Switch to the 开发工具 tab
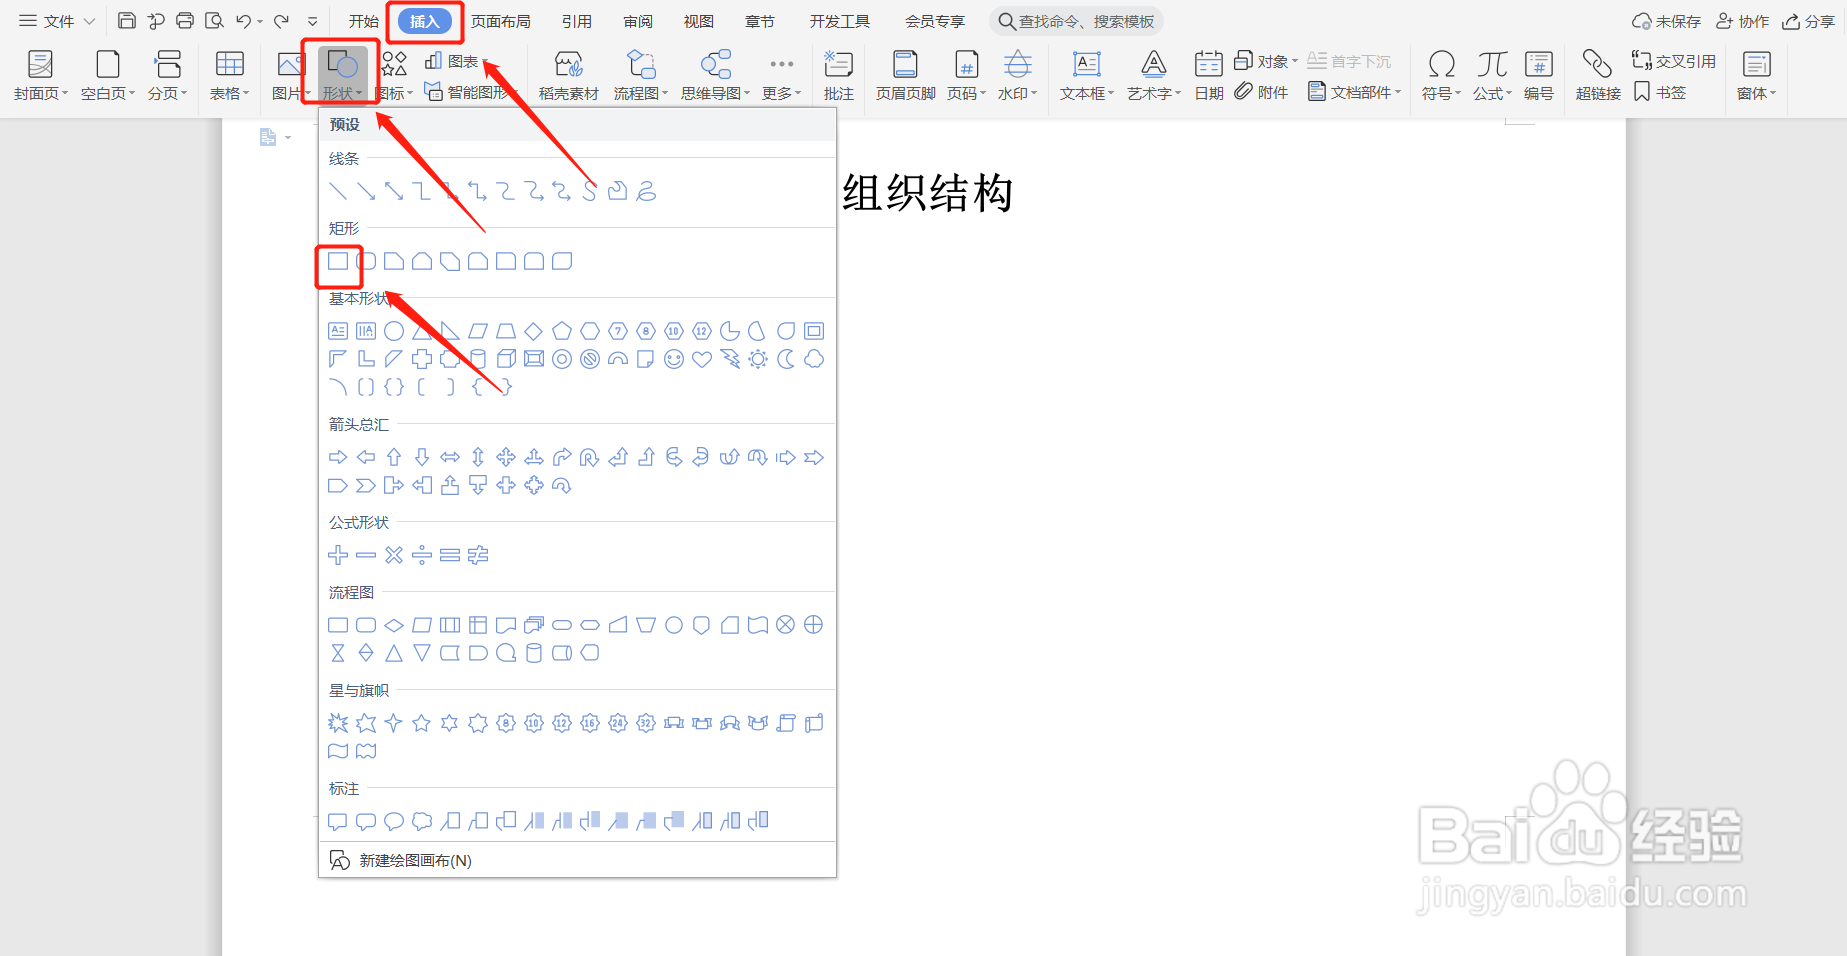This screenshot has height=956, width=1847. click(x=840, y=21)
